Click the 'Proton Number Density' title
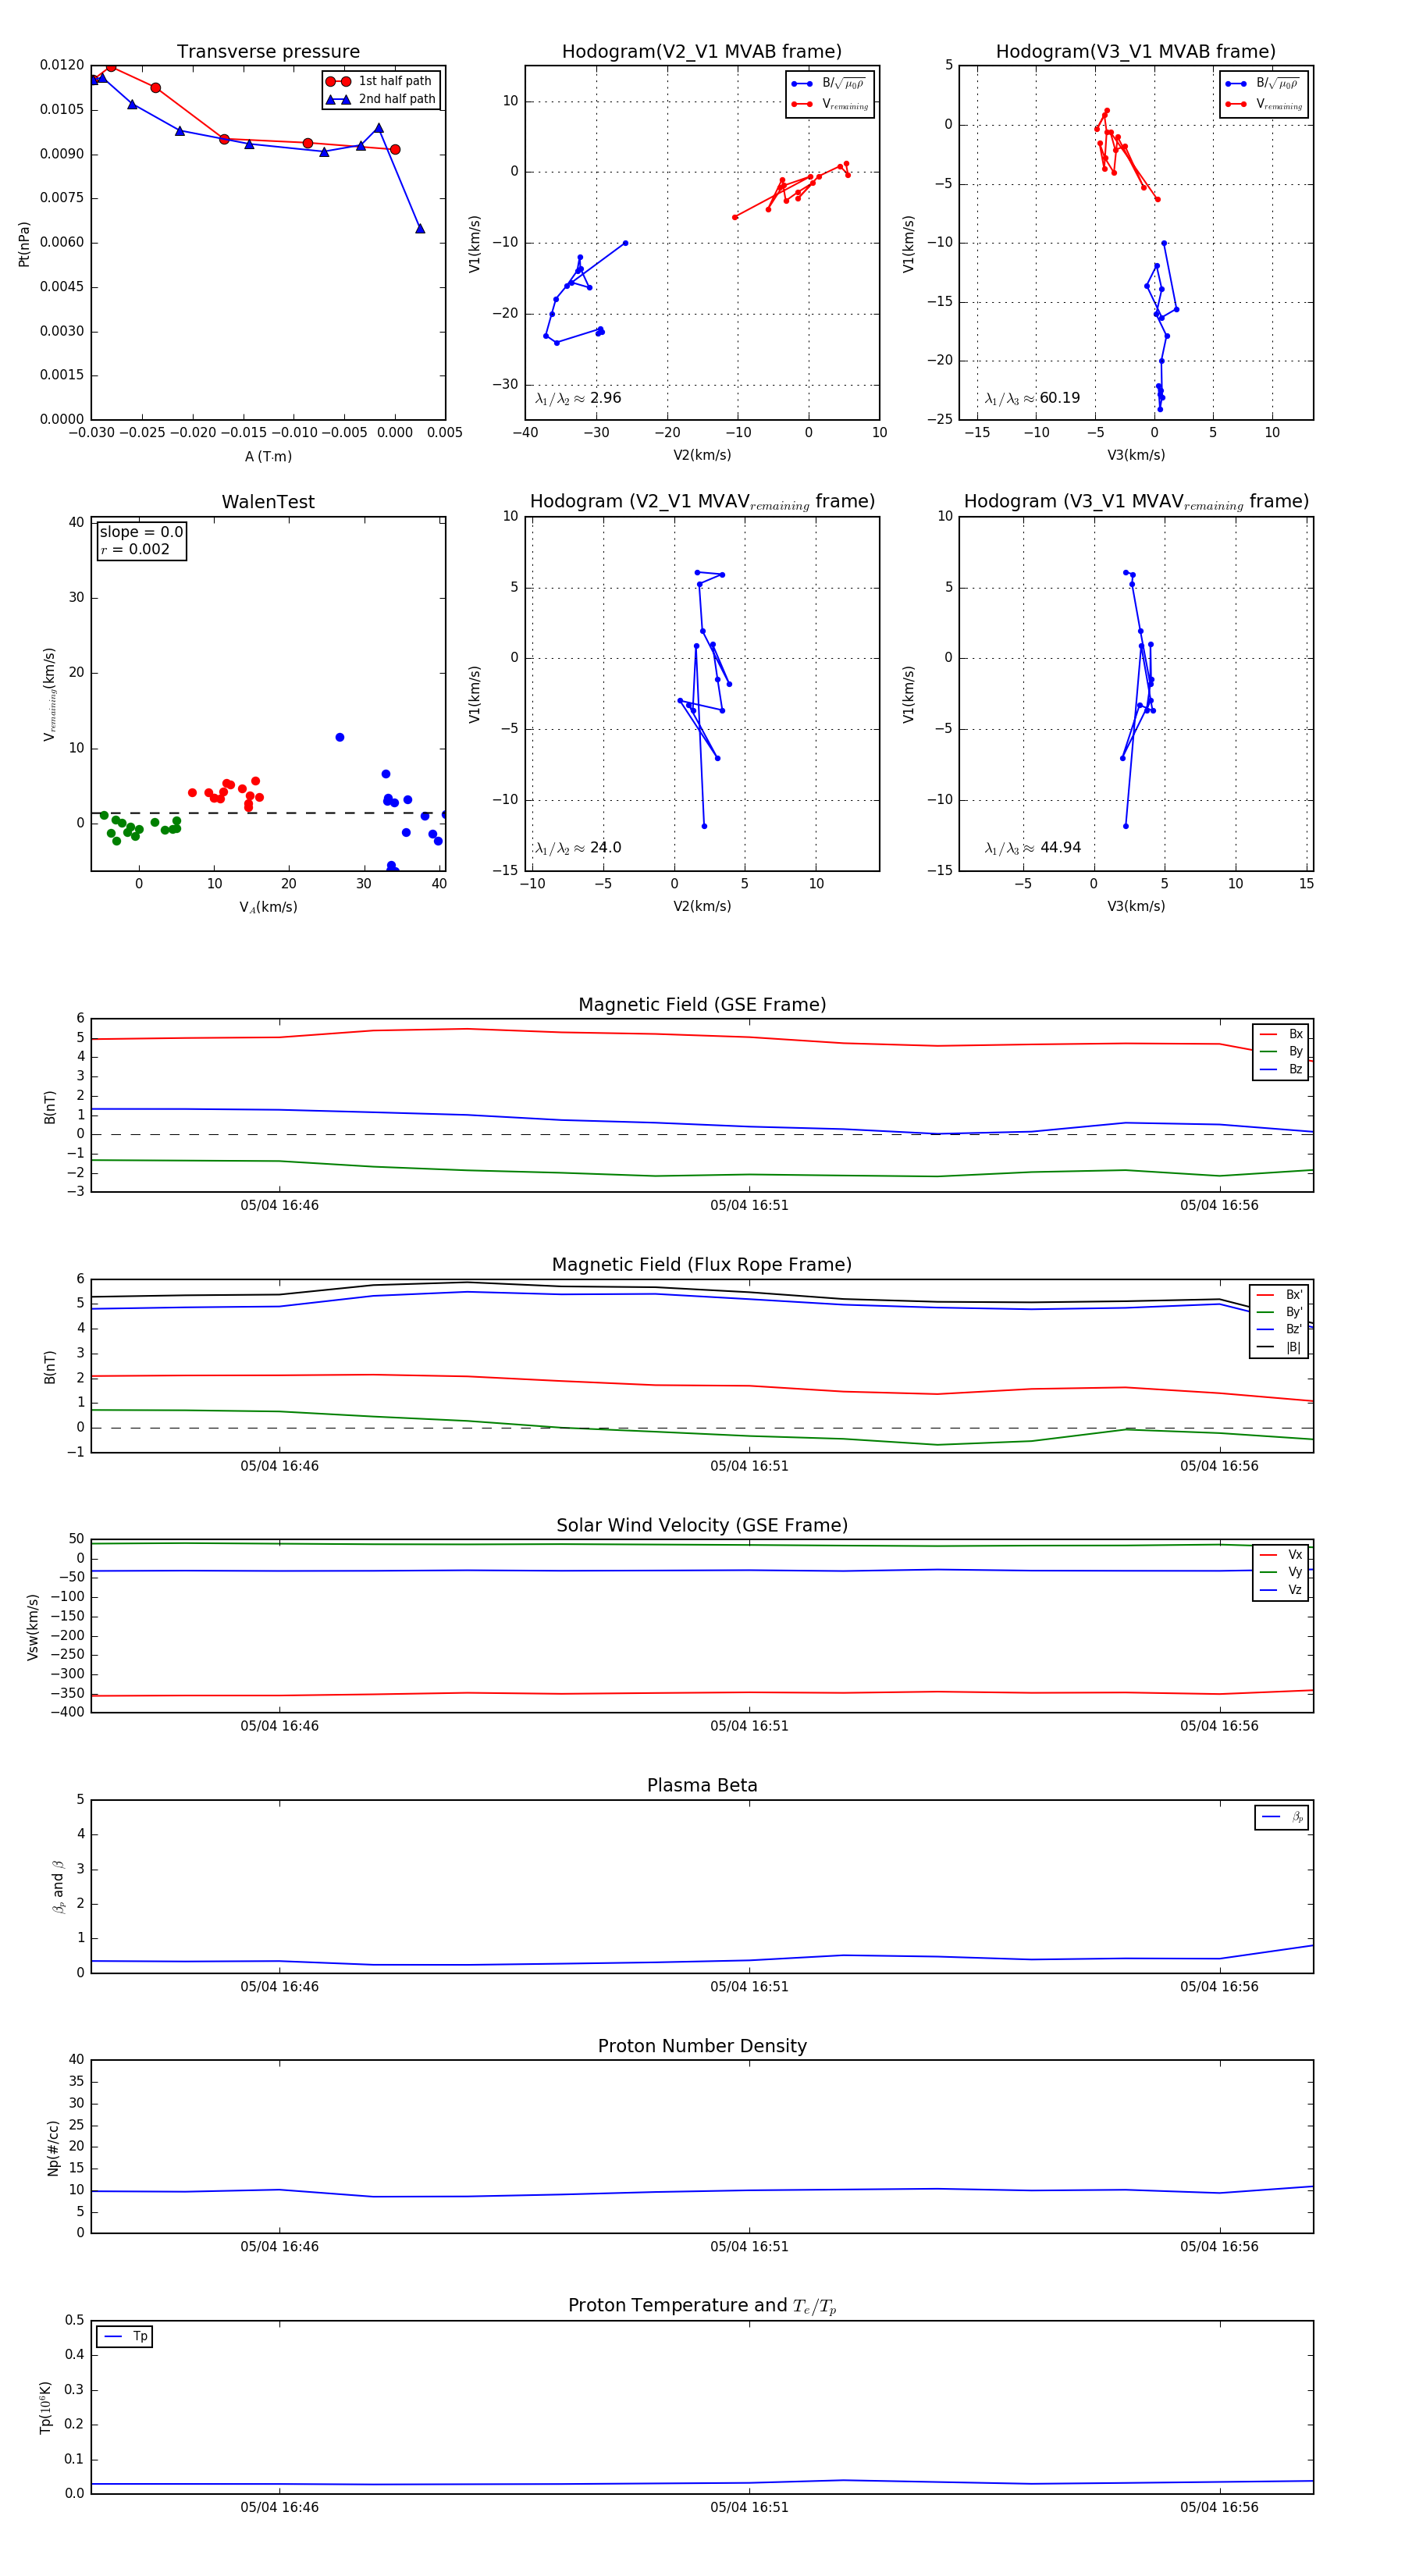The width and height of the screenshot is (1405, 2576). pos(702,2046)
